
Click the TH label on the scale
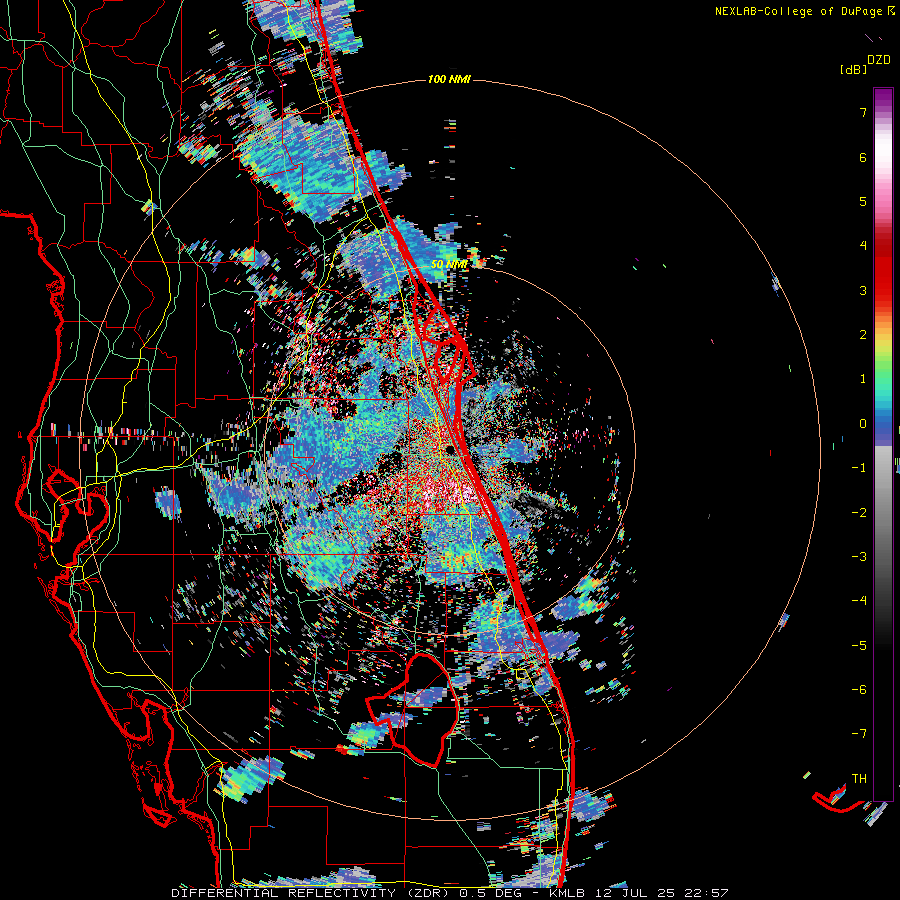859,779
